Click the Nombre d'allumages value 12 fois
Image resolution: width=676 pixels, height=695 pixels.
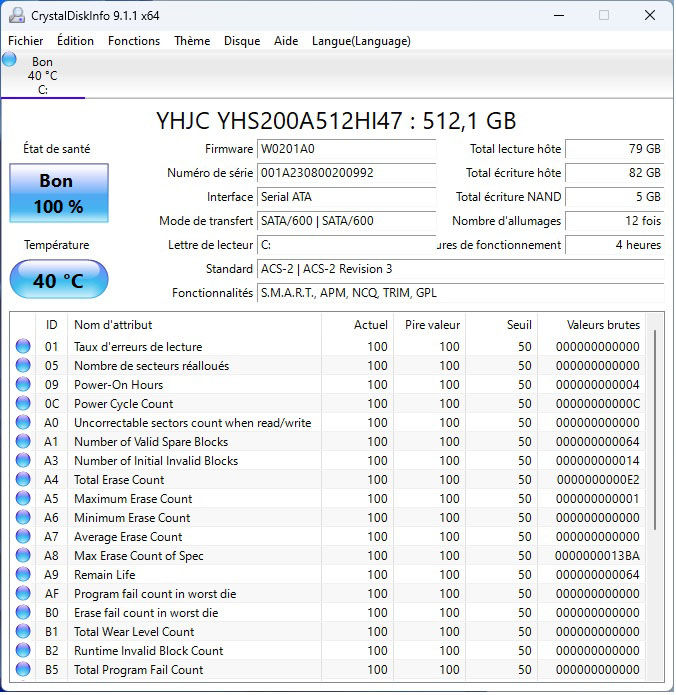[x=615, y=221]
